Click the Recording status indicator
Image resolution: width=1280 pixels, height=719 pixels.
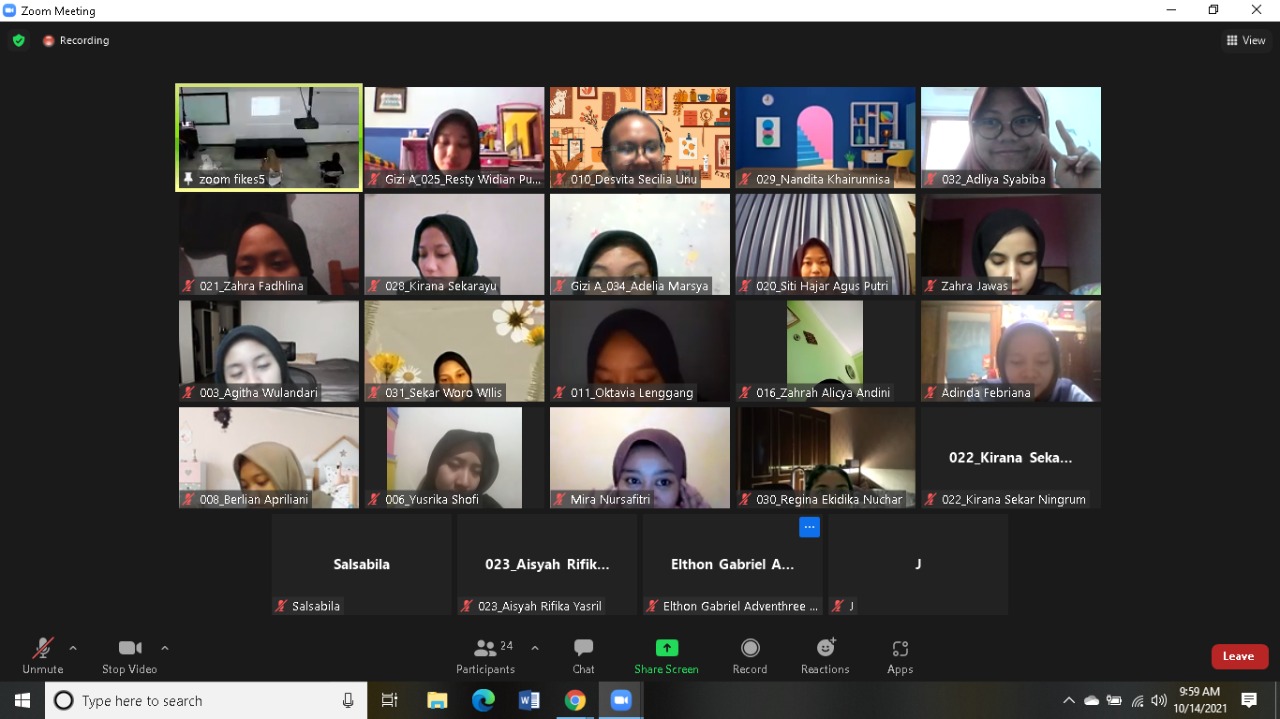point(76,41)
